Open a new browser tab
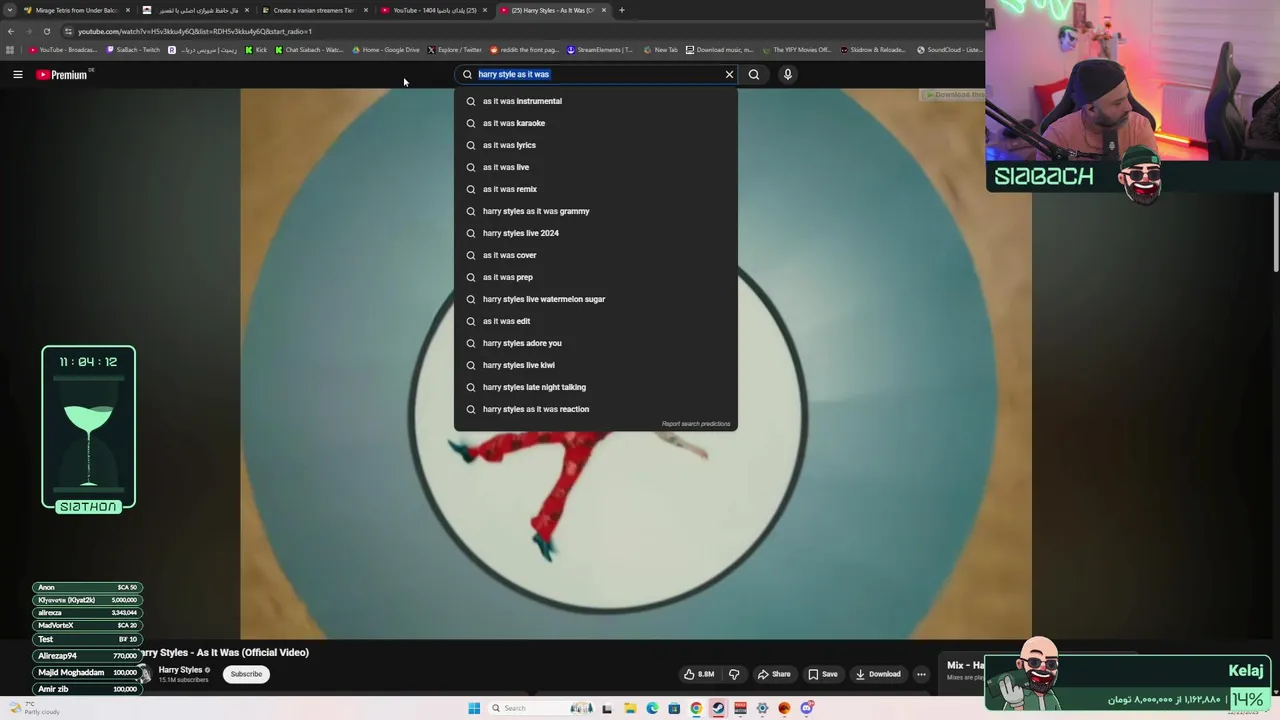Screen dimensions: 1280x720 [x=622, y=10]
